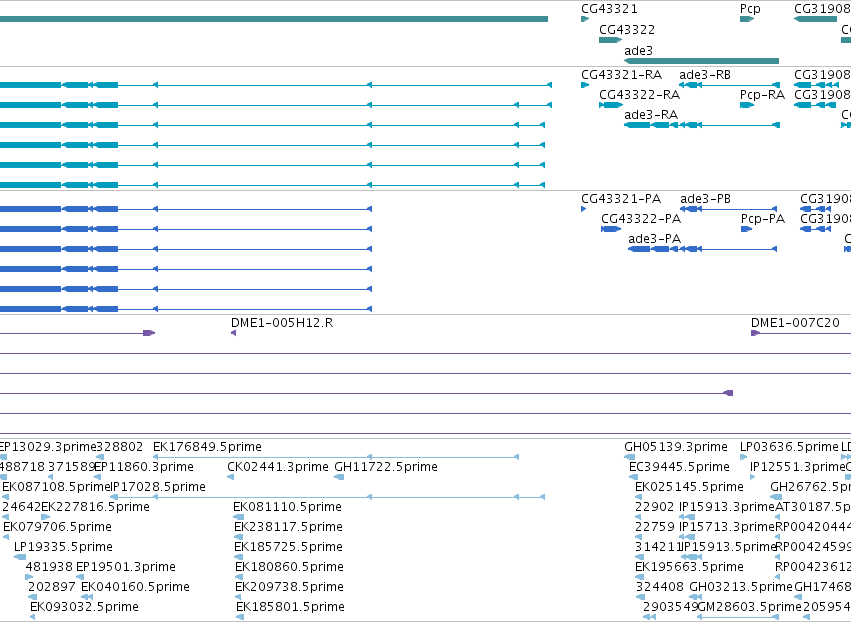The height and width of the screenshot is (622, 851).
Task: Click the LP03636.5prime EST label
Action: [789, 447]
